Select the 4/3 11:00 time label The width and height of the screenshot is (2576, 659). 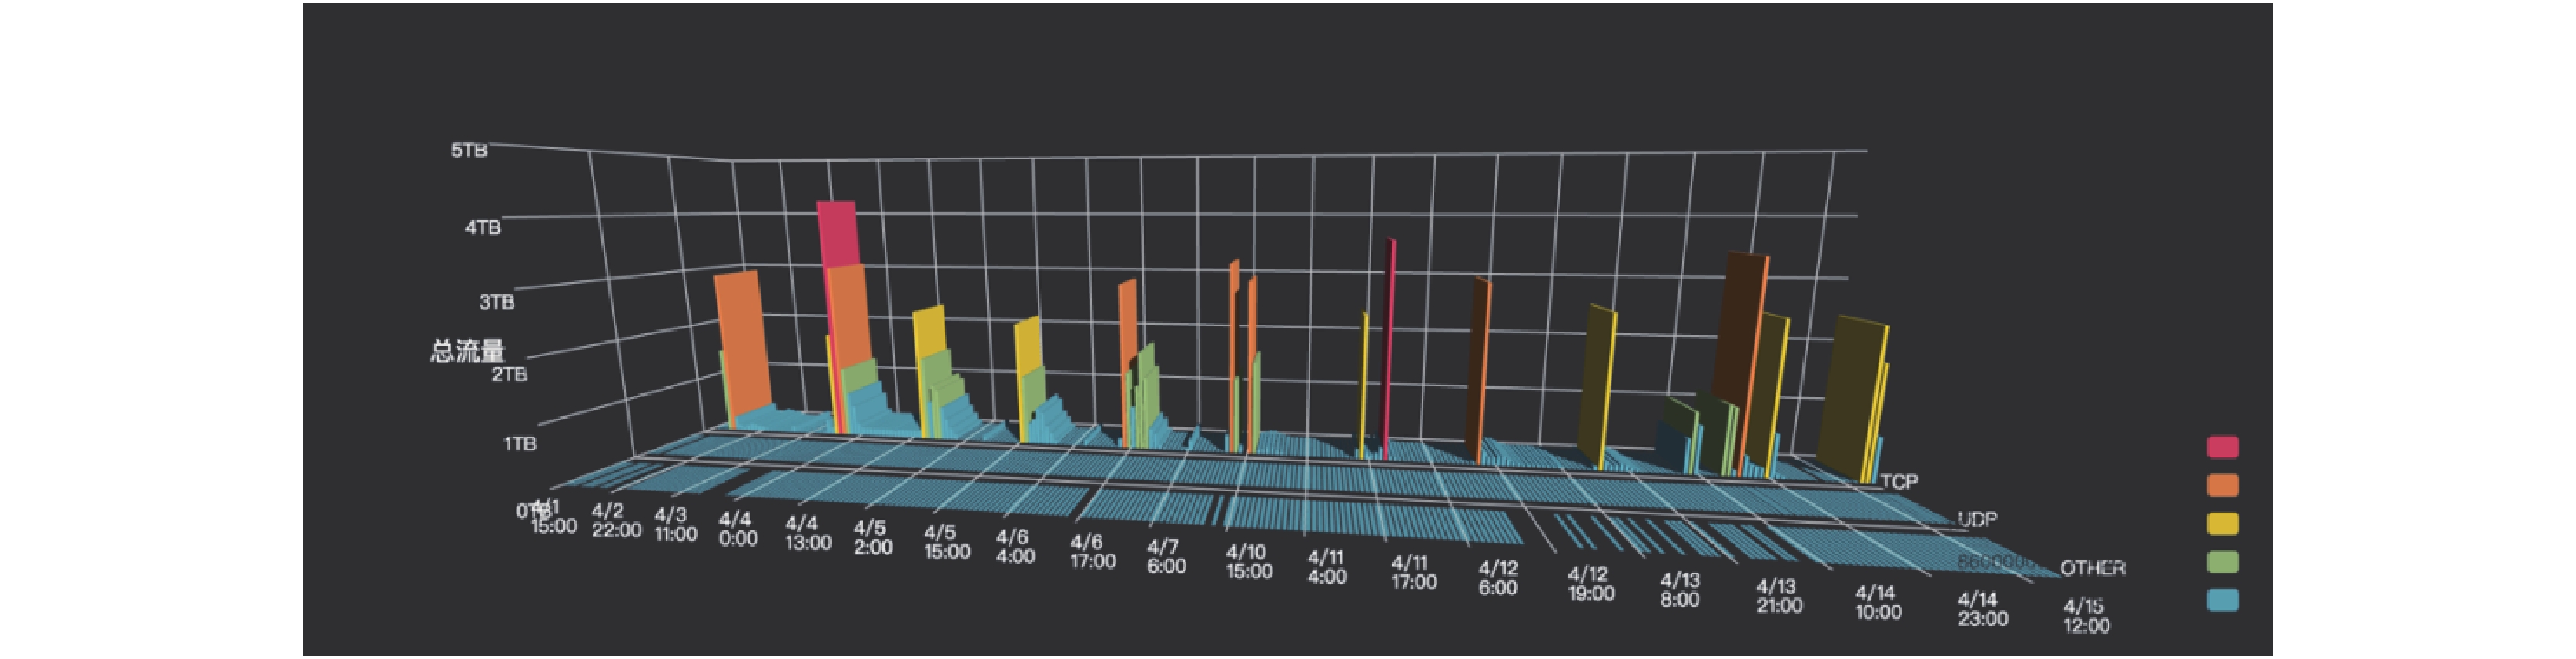pos(676,524)
